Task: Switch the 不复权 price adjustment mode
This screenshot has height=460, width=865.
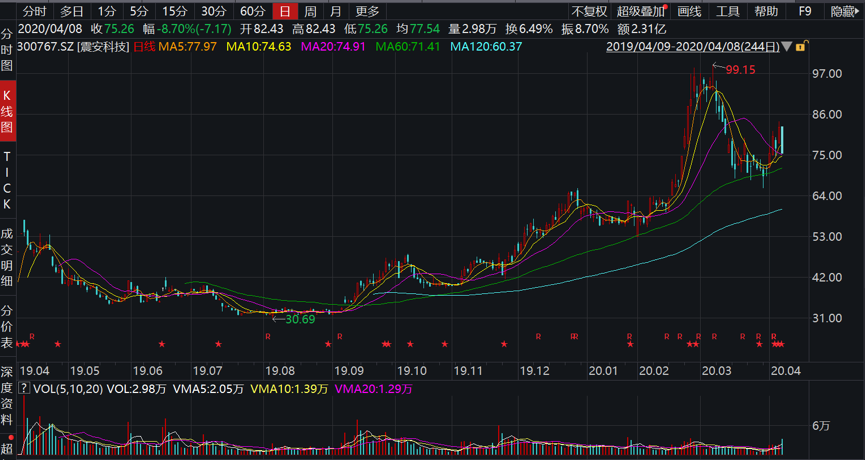Action: pyautogui.click(x=589, y=11)
